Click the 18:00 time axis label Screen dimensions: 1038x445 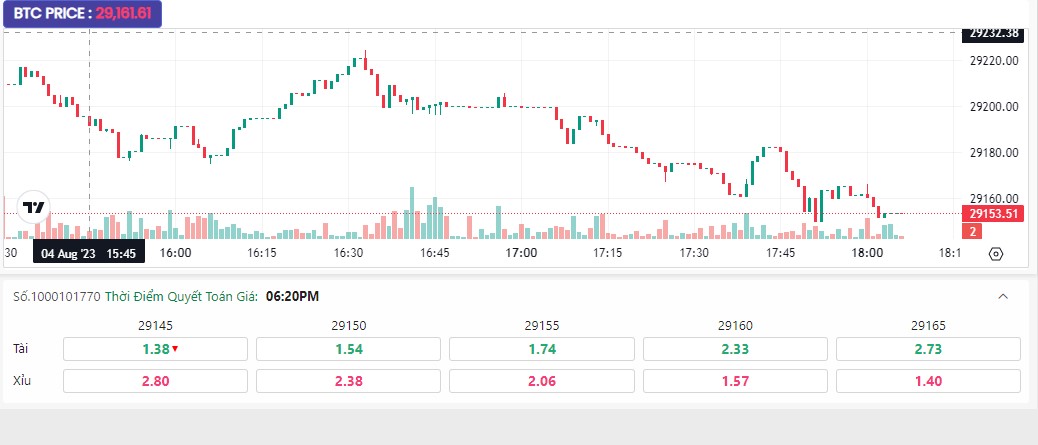[867, 253]
